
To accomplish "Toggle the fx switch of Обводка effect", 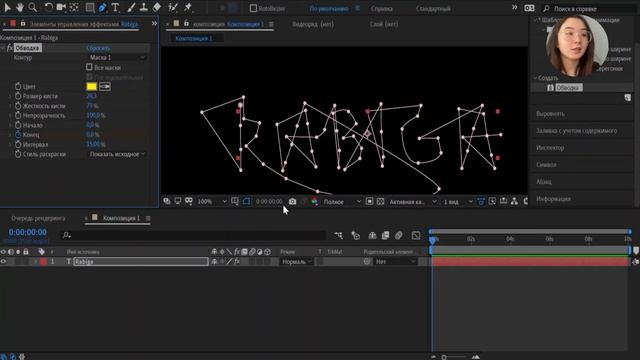I will tap(10, 48).
